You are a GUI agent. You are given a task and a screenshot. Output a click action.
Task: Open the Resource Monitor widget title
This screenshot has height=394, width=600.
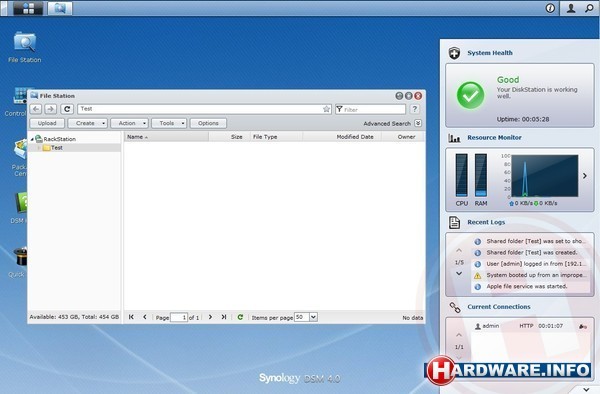click(494, 137)
